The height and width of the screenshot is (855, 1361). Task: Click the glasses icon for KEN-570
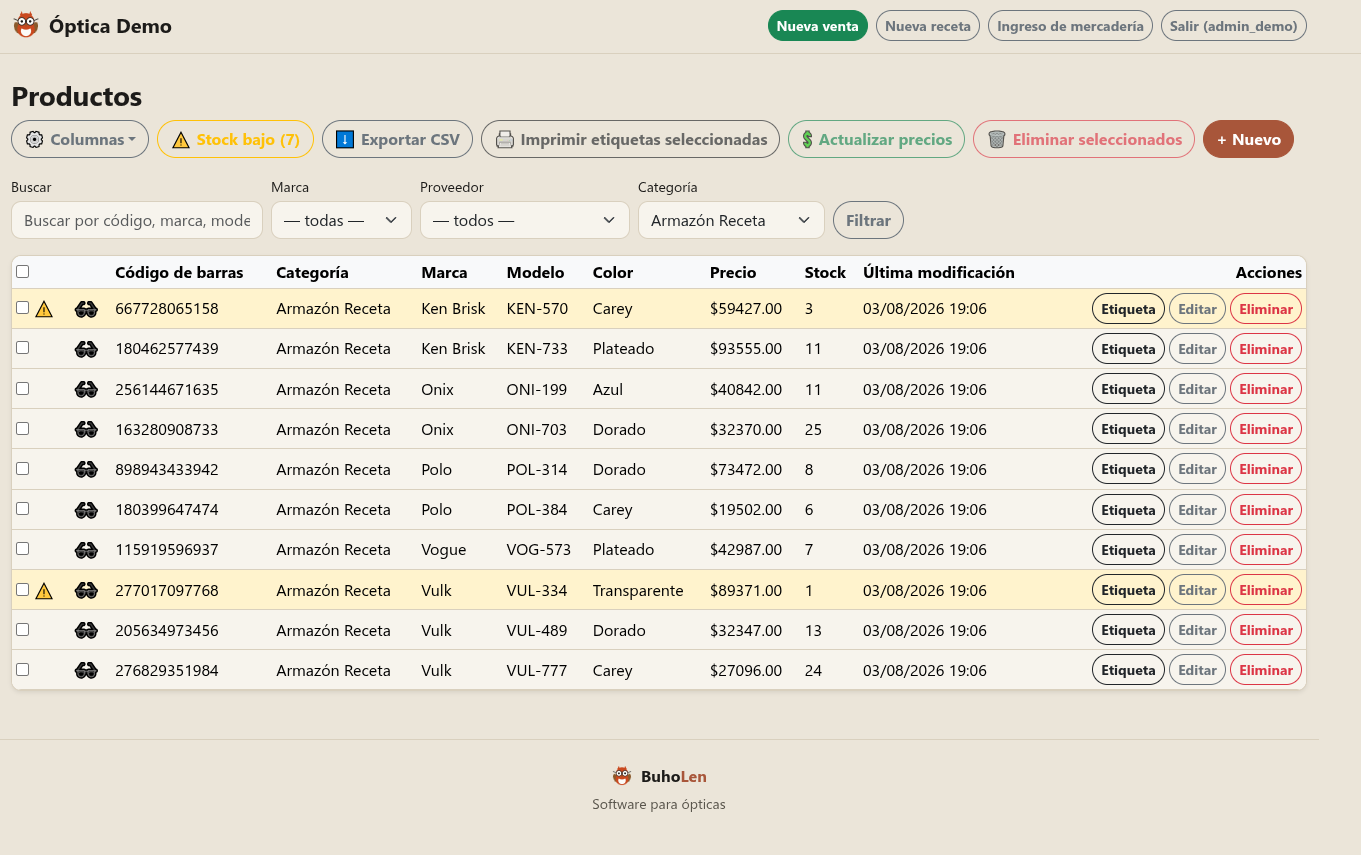[x=86, y=309]
